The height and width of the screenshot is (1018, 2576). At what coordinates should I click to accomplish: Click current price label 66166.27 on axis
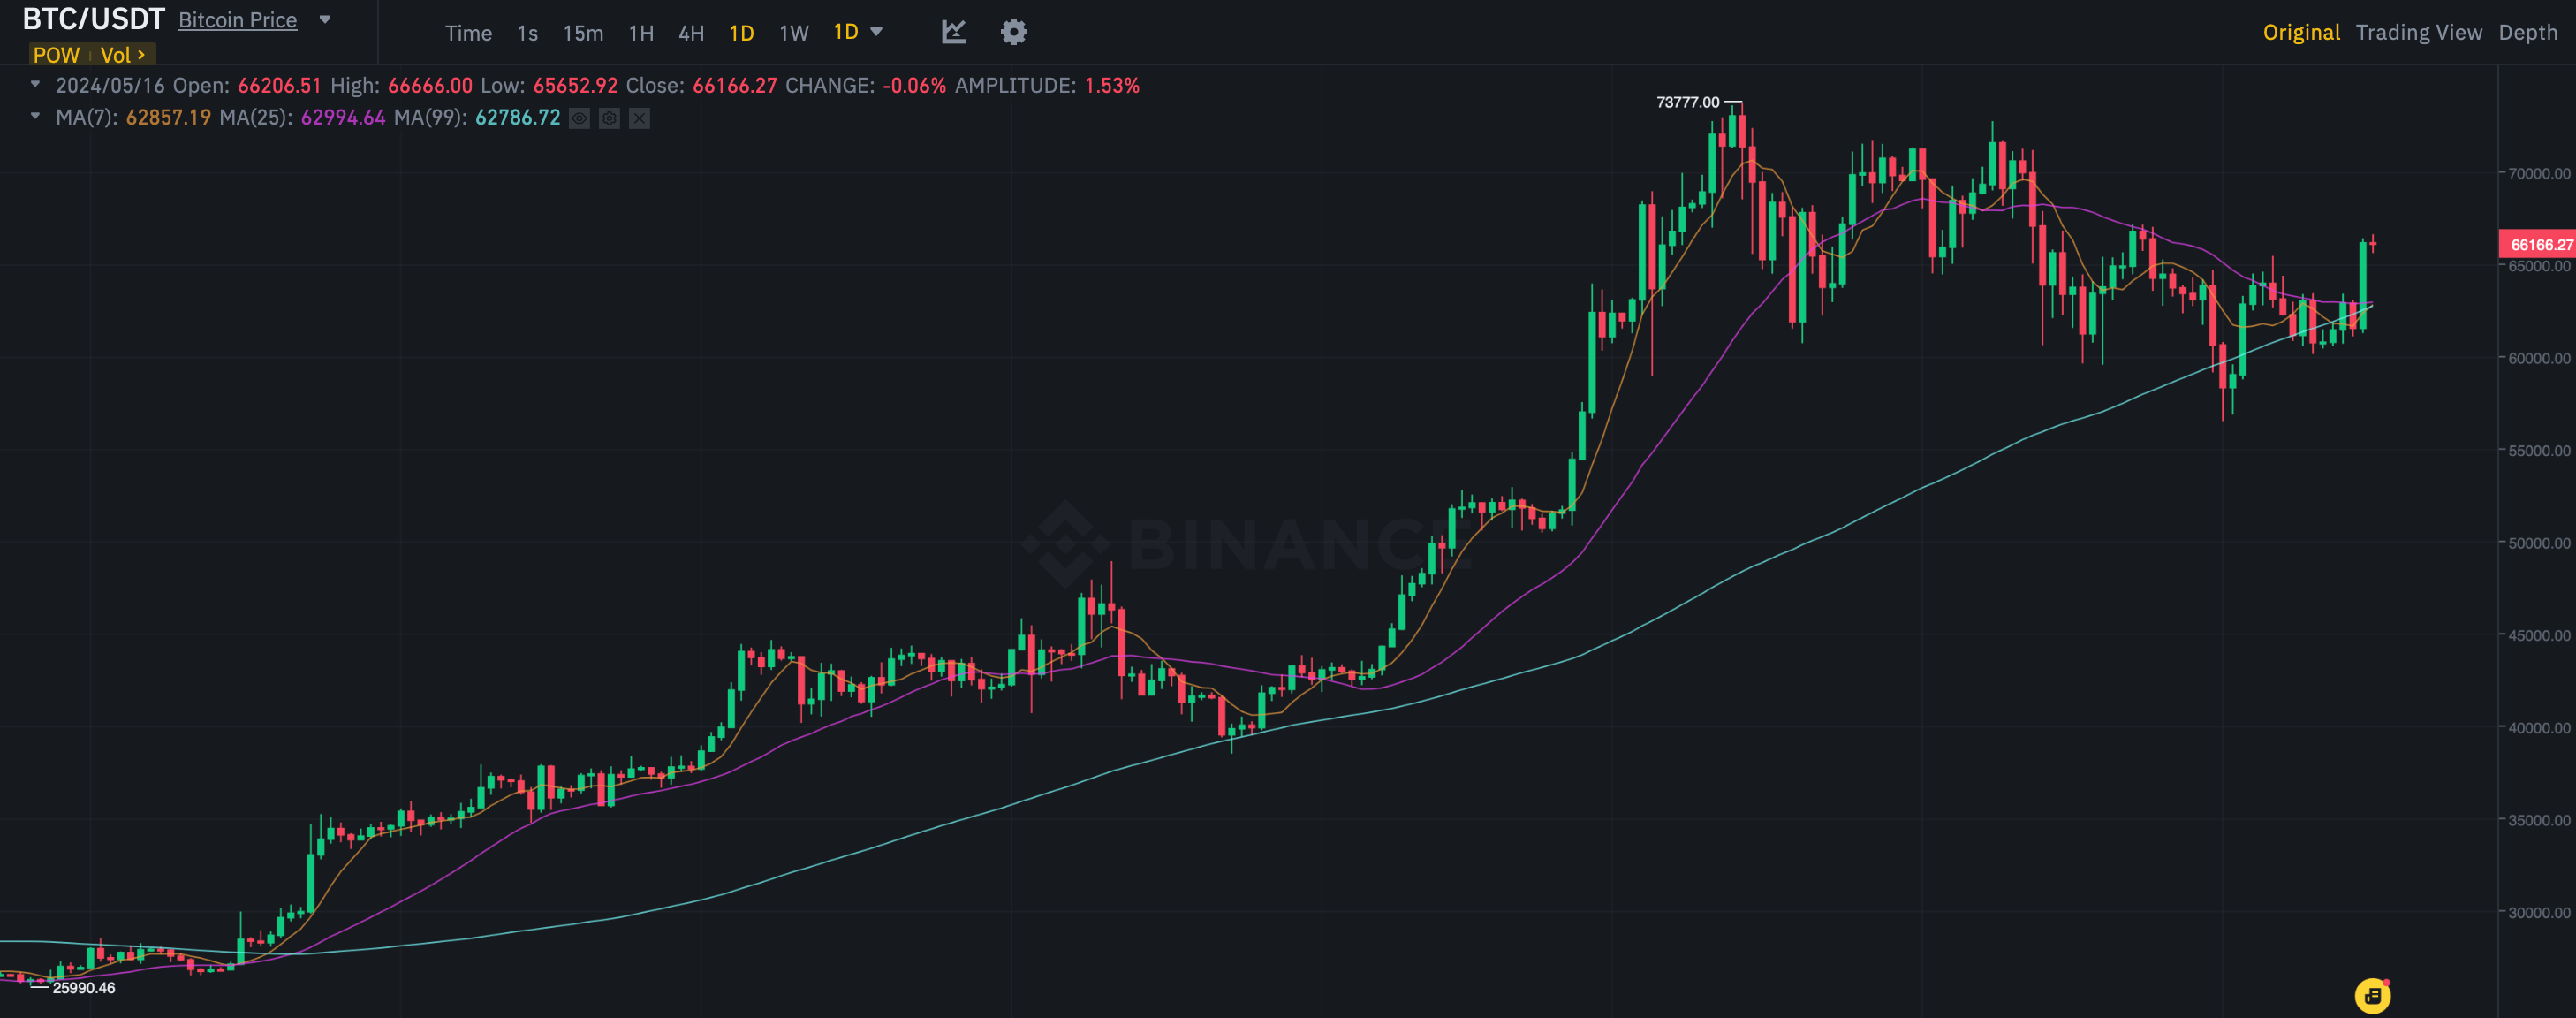coord(2540,244)
